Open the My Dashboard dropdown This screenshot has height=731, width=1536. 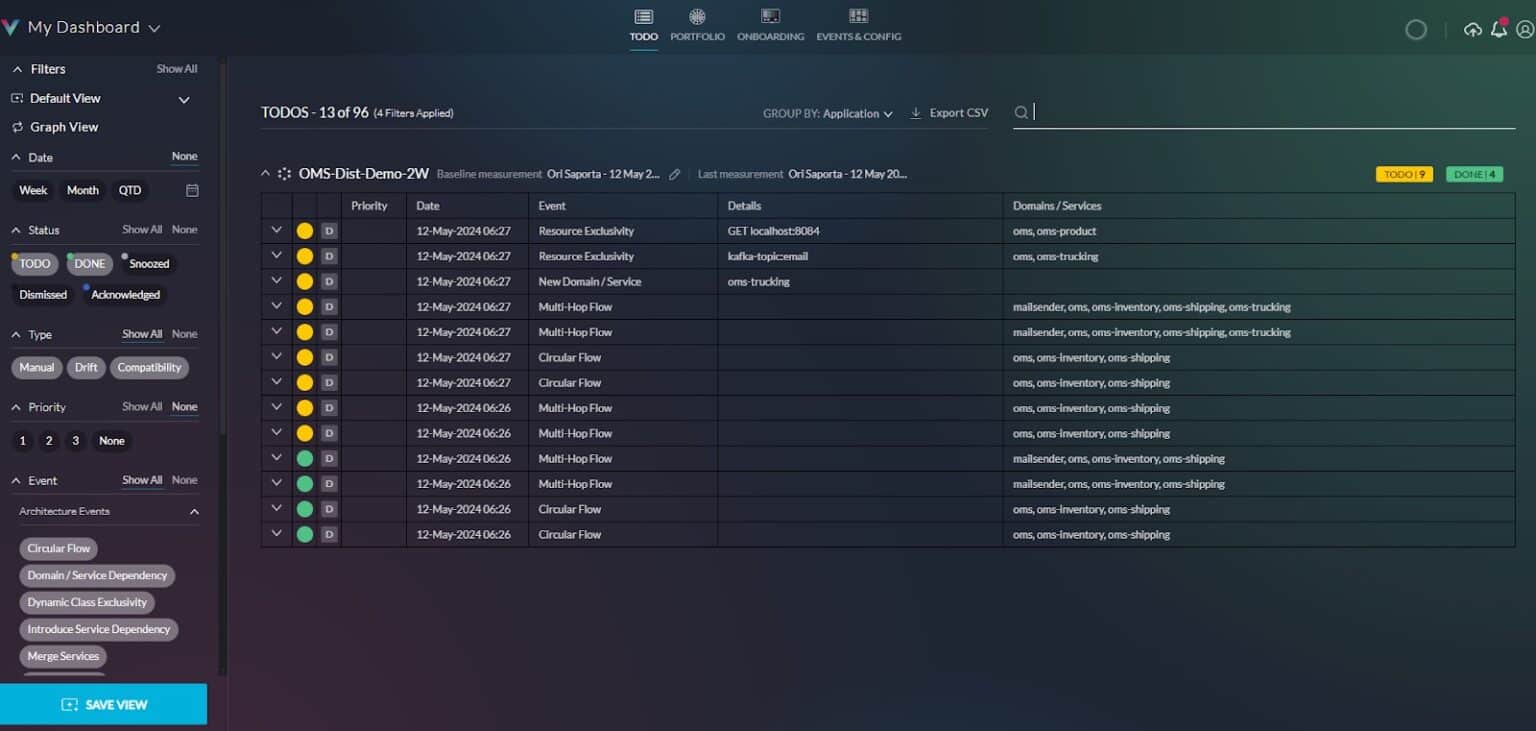[x=154, y=28]
